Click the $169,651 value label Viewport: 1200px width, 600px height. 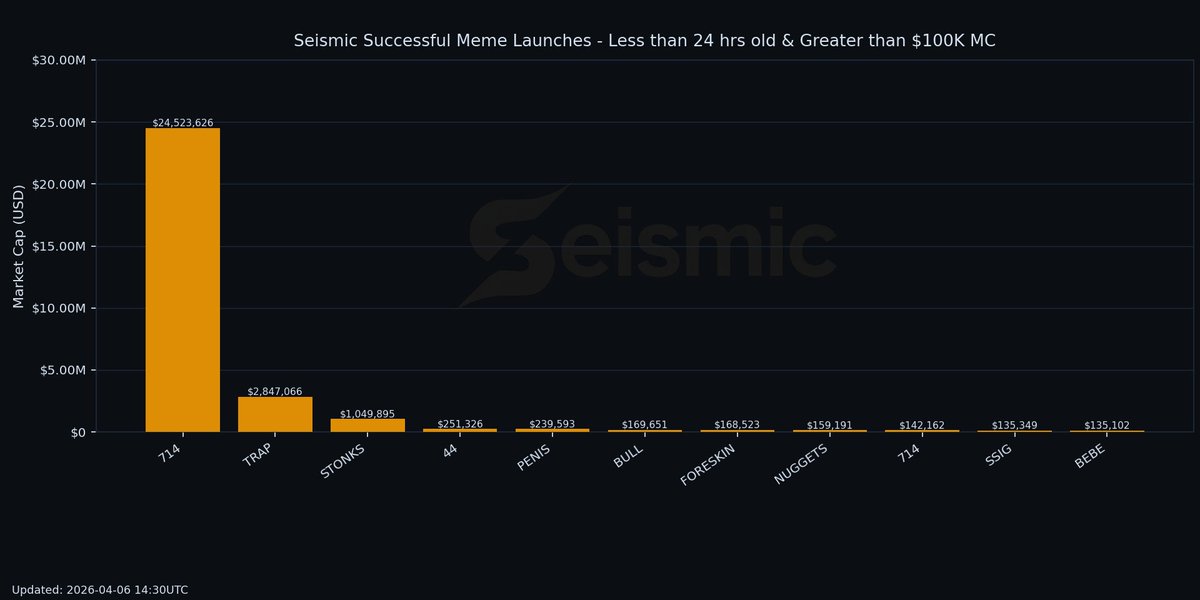click(645, 425)
